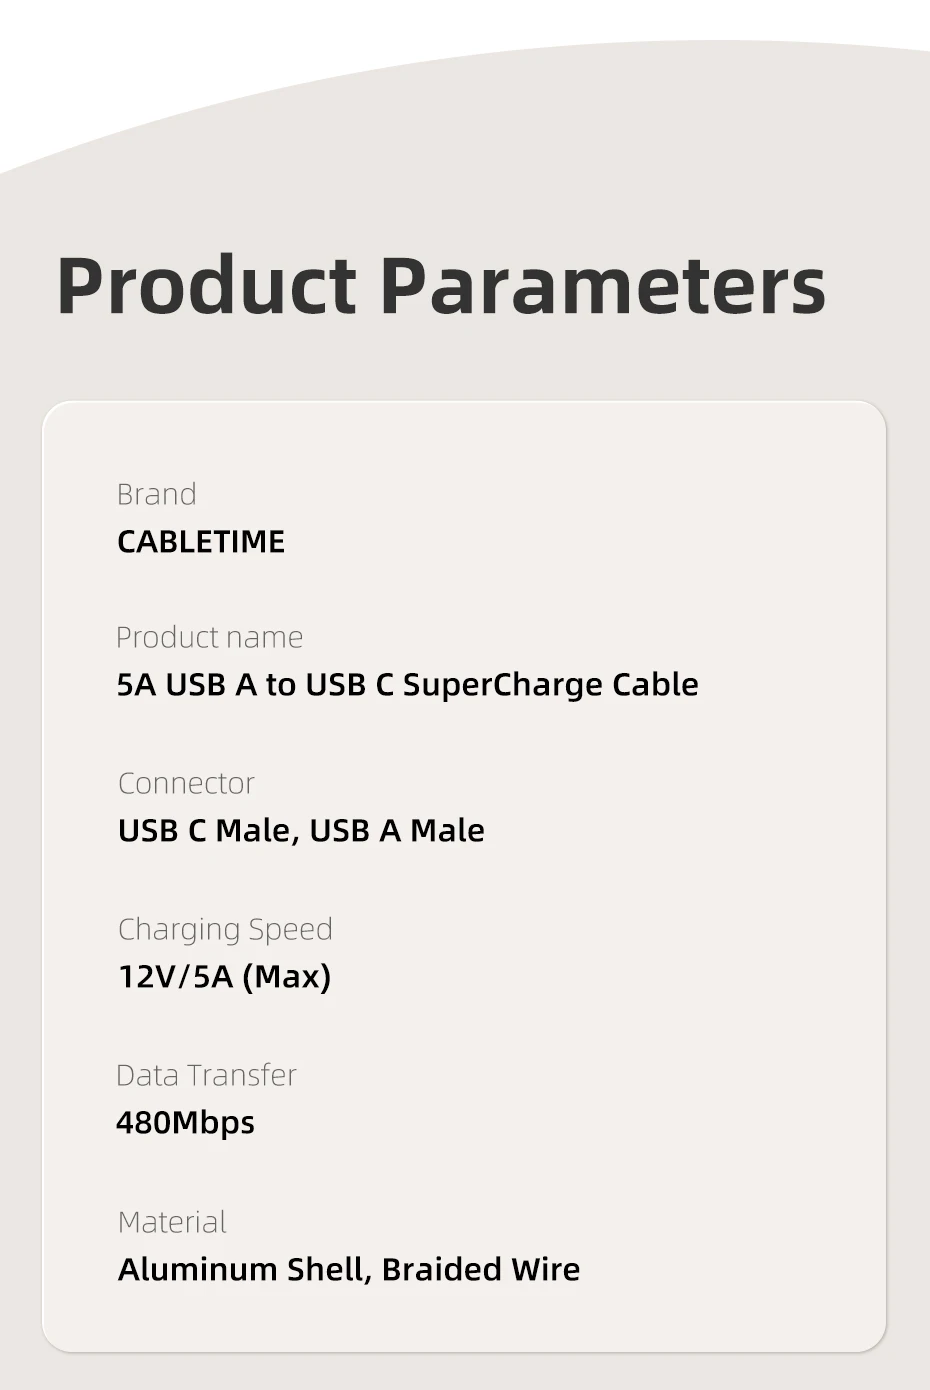Click "5A" at the start of the product name
Screen dimensions: 930x1390
tap(136, 685)
